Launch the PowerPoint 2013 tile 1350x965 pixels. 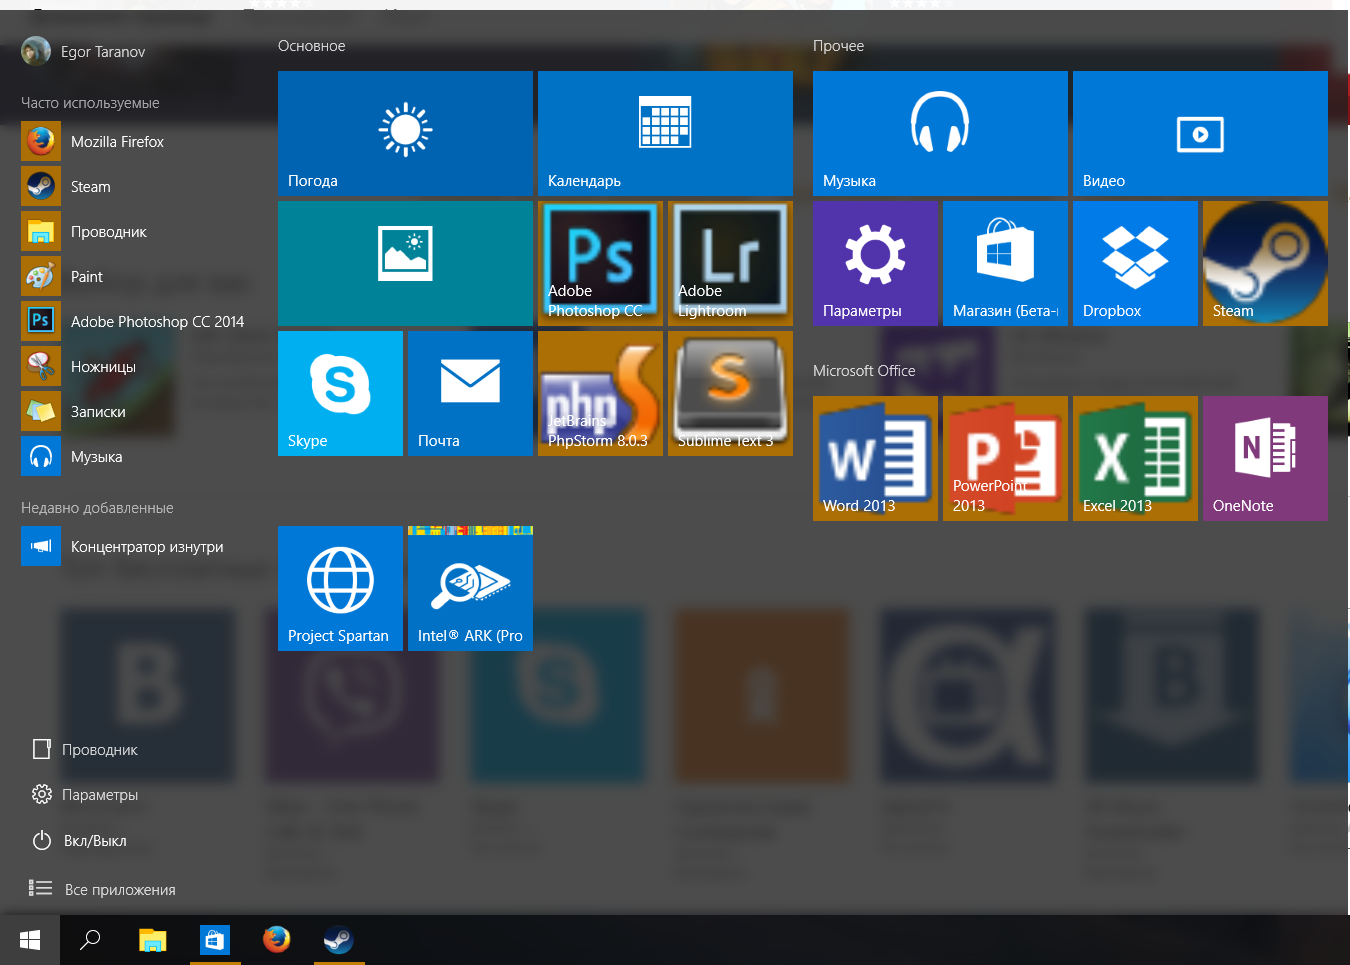1005,458
